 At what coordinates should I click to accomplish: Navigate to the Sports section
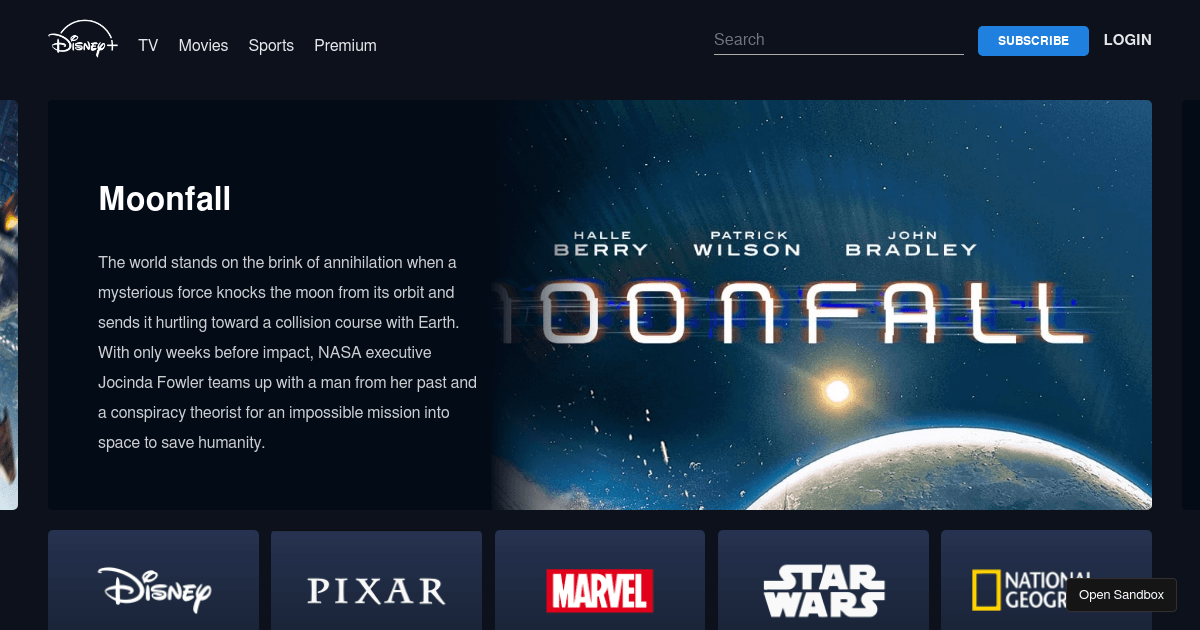click(271, 45)
